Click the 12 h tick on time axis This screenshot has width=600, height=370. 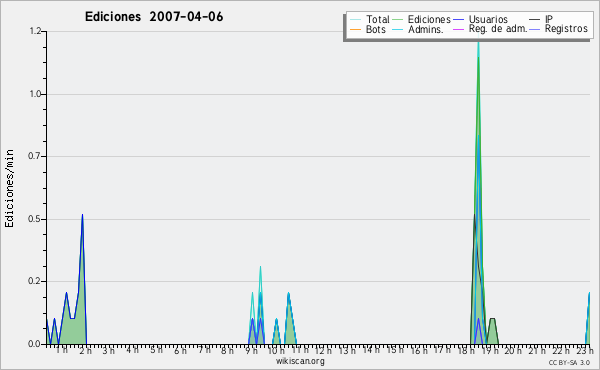click(x=323, y=350)
